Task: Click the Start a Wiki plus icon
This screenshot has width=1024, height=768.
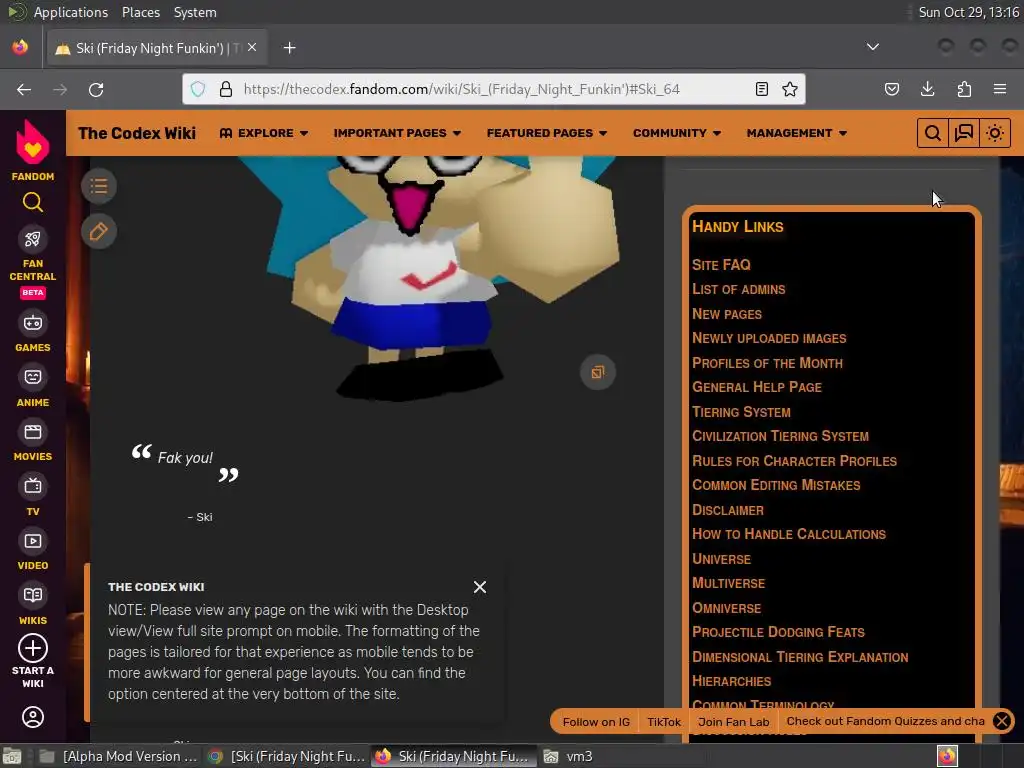Action: [33, 648]
